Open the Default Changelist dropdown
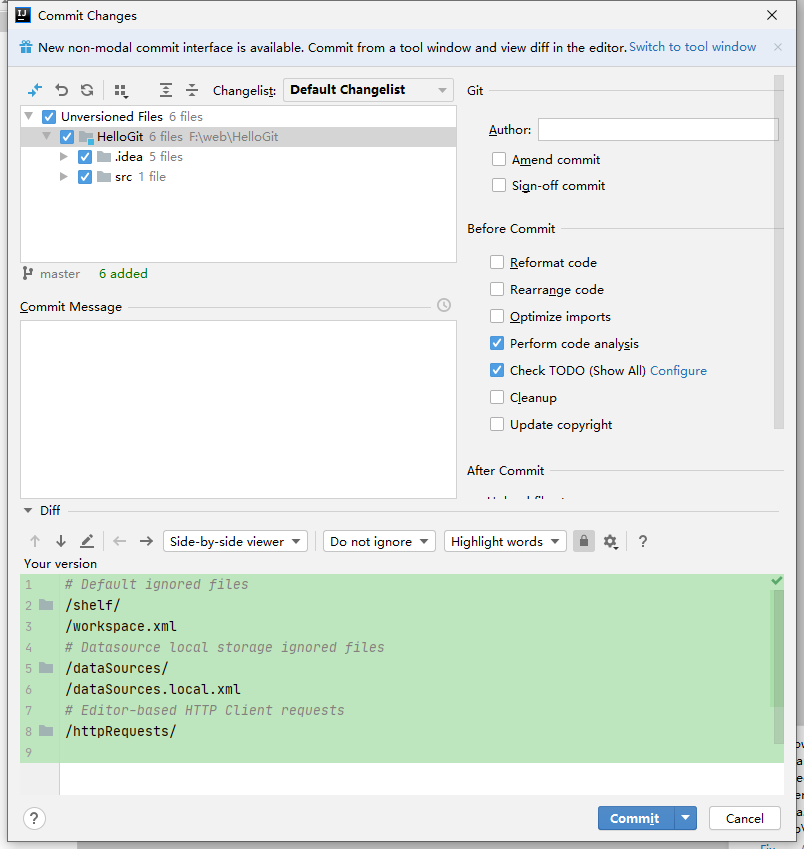Image resolution: width=804 pixels, height=849 pixels. pos(368,90)
